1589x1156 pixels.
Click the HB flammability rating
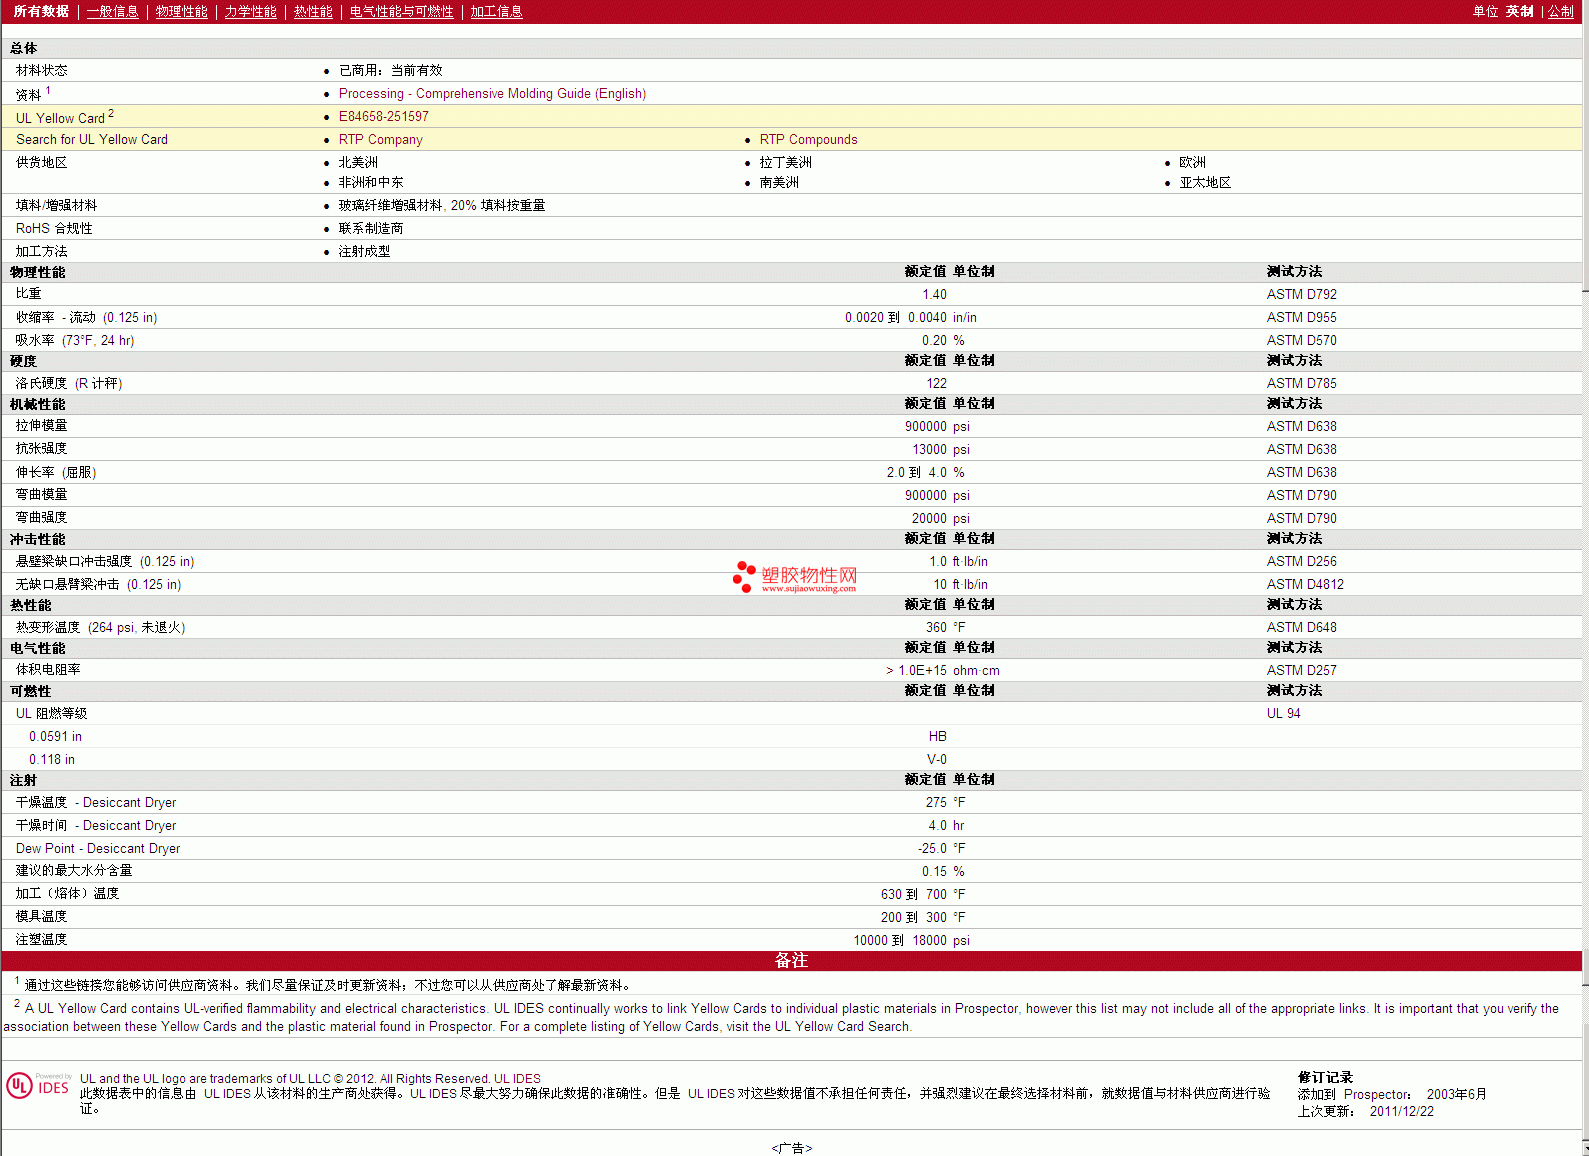937,736
